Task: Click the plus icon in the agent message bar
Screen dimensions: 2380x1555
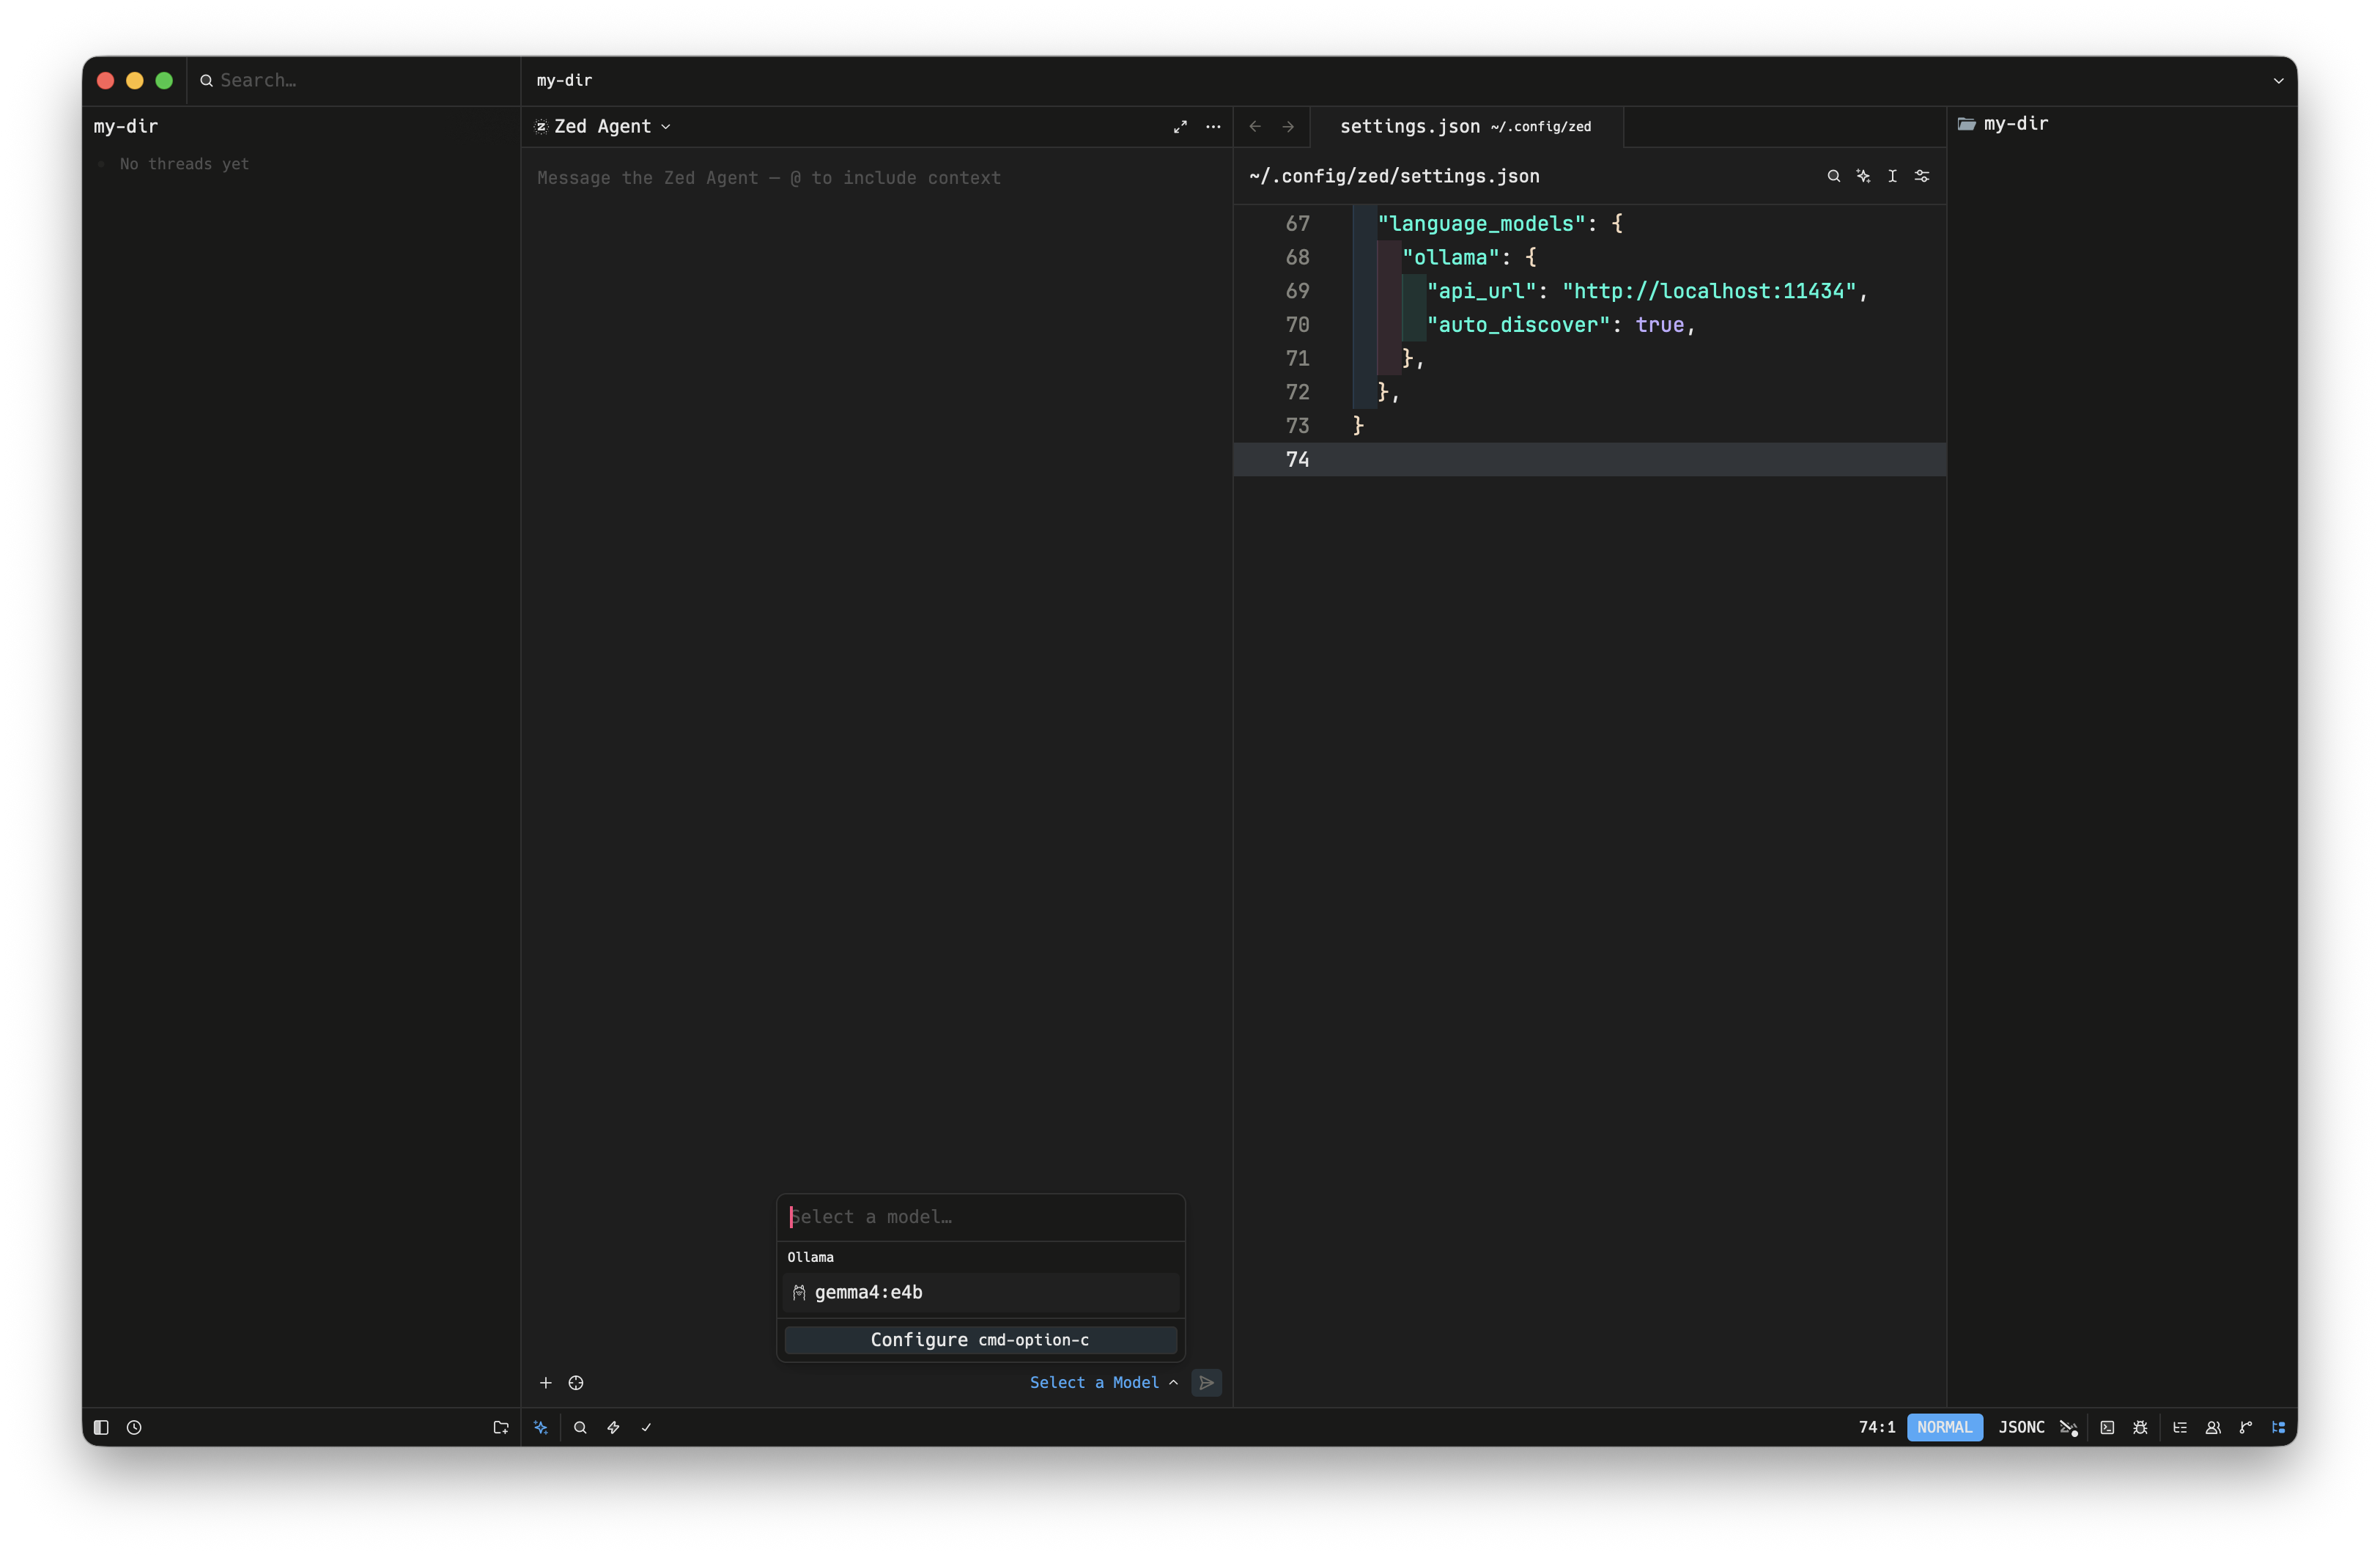Action: pos(546,1383)
